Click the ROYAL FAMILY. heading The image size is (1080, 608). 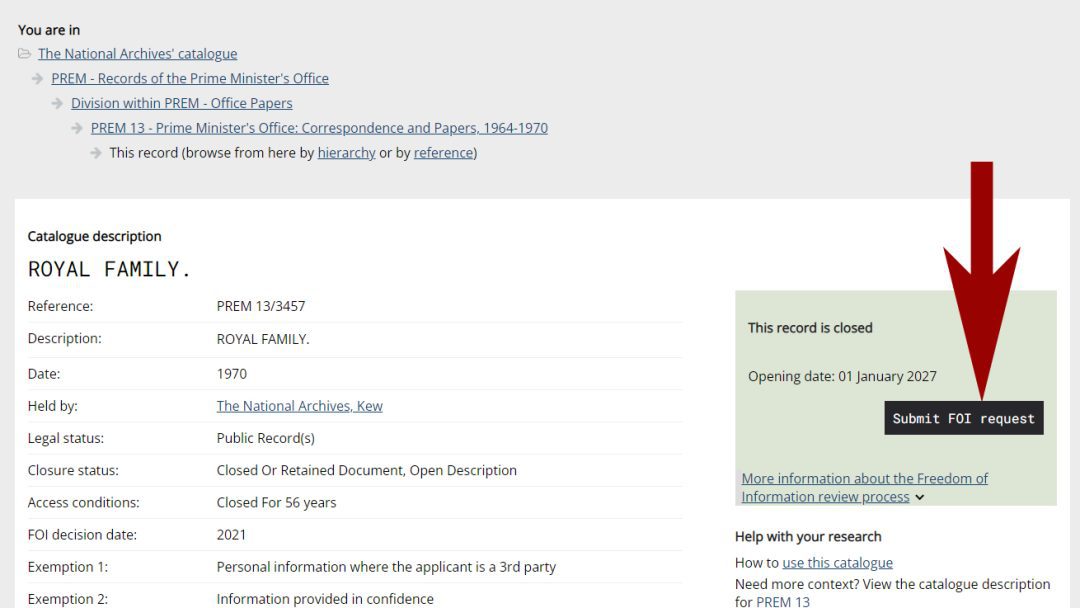tap(109, 269)
